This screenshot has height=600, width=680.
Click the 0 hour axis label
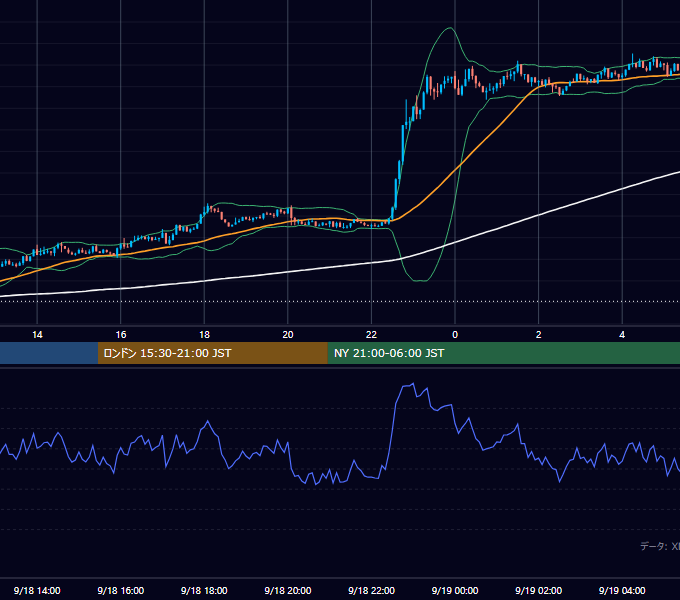coord(455,335)
